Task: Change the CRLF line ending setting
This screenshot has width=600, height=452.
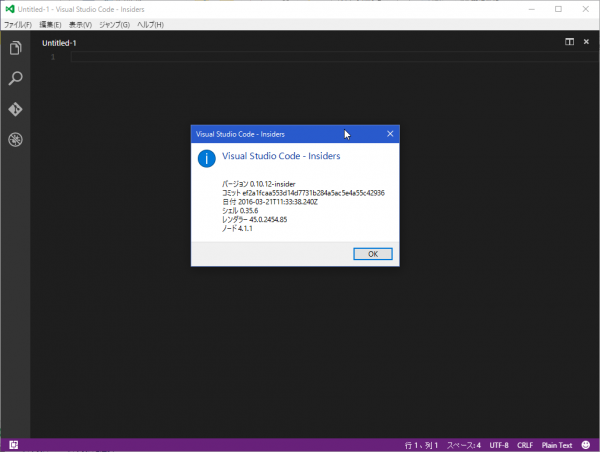Action: [525, 445]
